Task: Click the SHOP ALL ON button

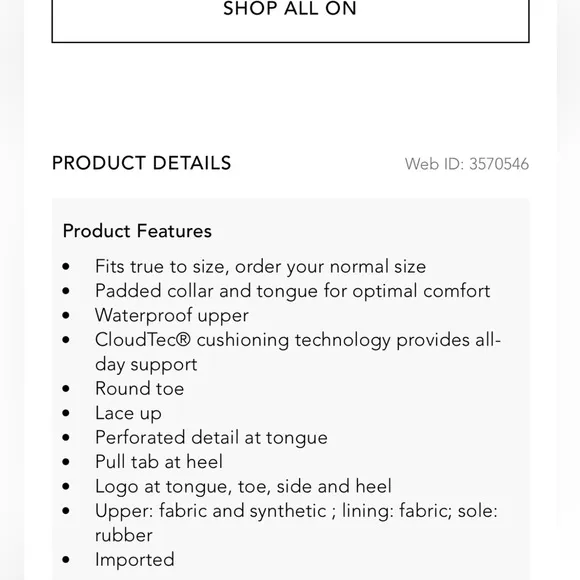Action: tap(290, 19)
